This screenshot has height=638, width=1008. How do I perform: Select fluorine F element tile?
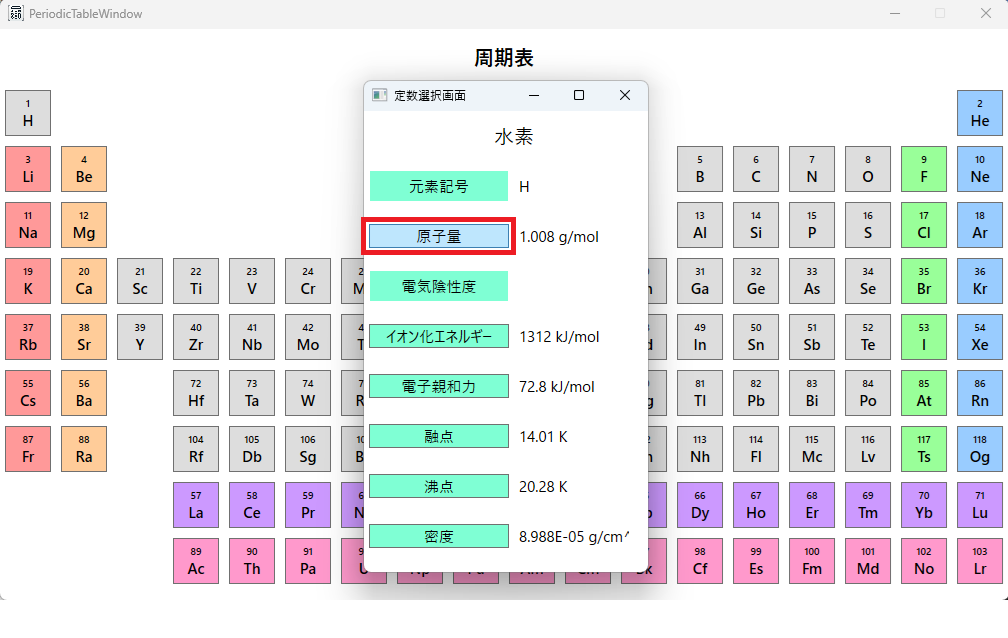923,169
